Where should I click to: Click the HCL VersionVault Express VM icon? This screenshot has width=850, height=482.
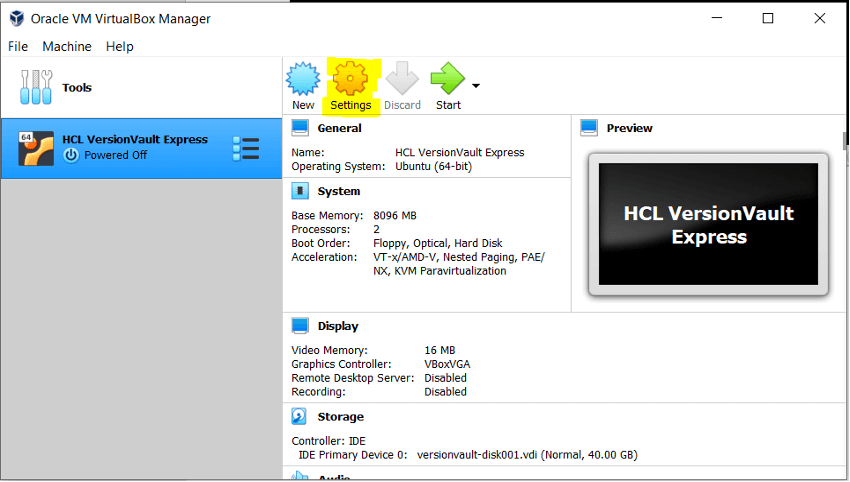(36, 148)
